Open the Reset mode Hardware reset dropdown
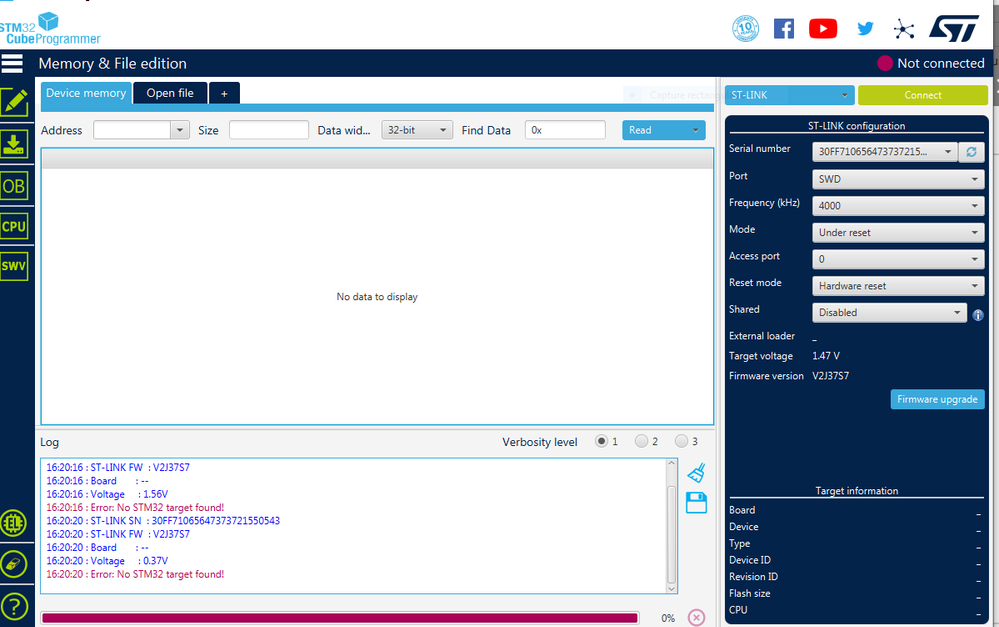This screenshot has width=999, height=627. tap(898, 286)
